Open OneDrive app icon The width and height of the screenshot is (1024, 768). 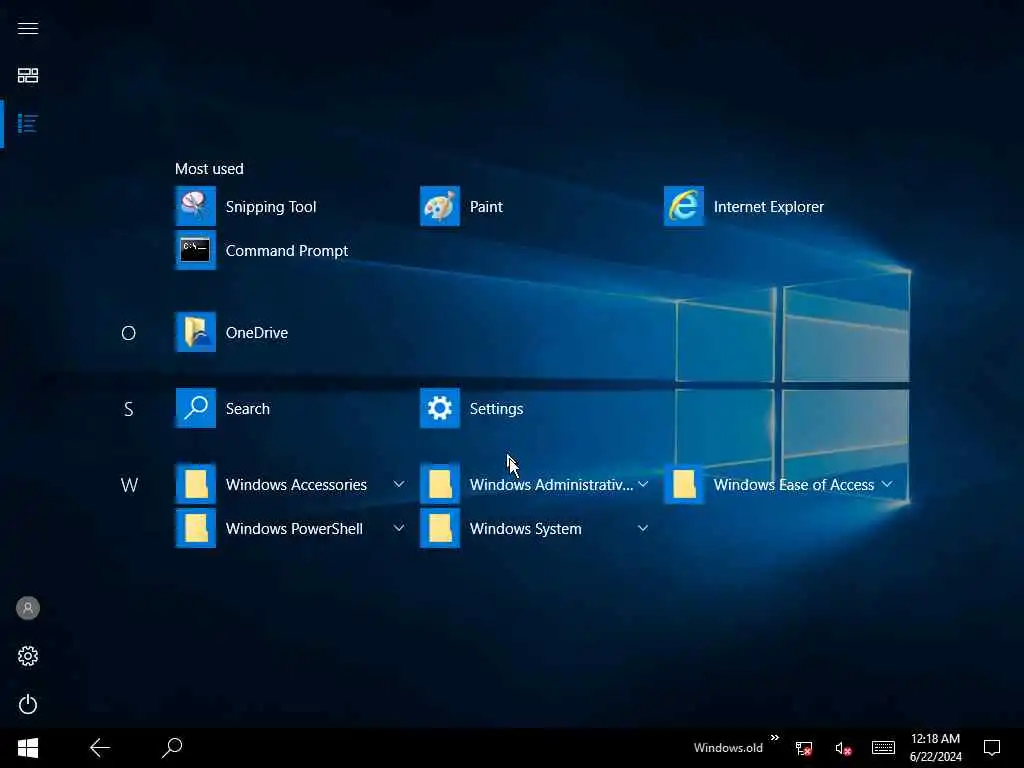[195, 332]
